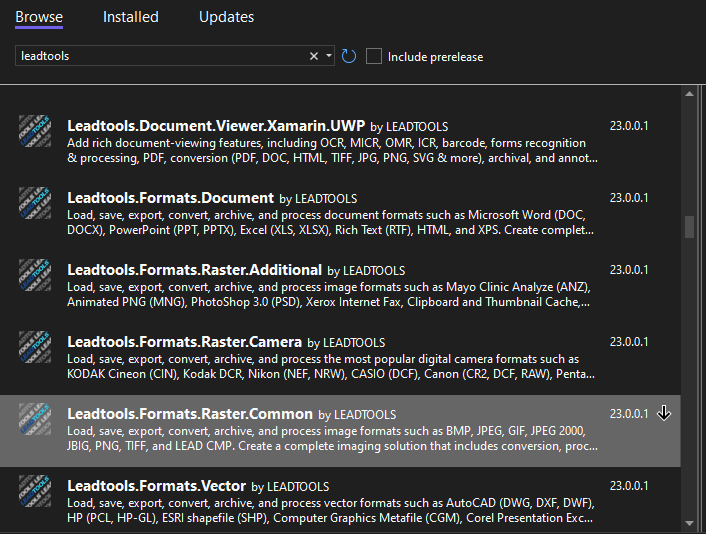
Task: Click description mentioning BMP, JPEG, GIF, JPEG 2000
Action: click(x=332, y=439)
